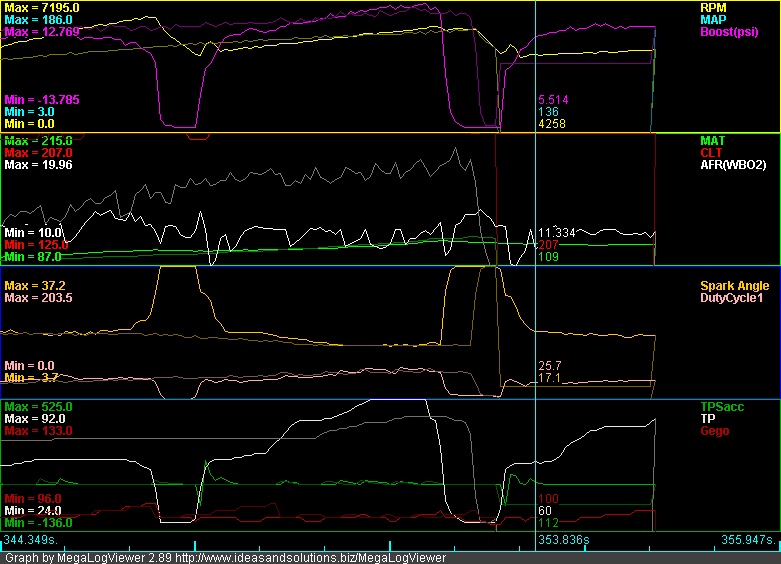The height and width of the screenshot is (564, 781).
Task: Click the Max = 186.0 MAP value
Action: pyautogui.click(x=38, y=20)
